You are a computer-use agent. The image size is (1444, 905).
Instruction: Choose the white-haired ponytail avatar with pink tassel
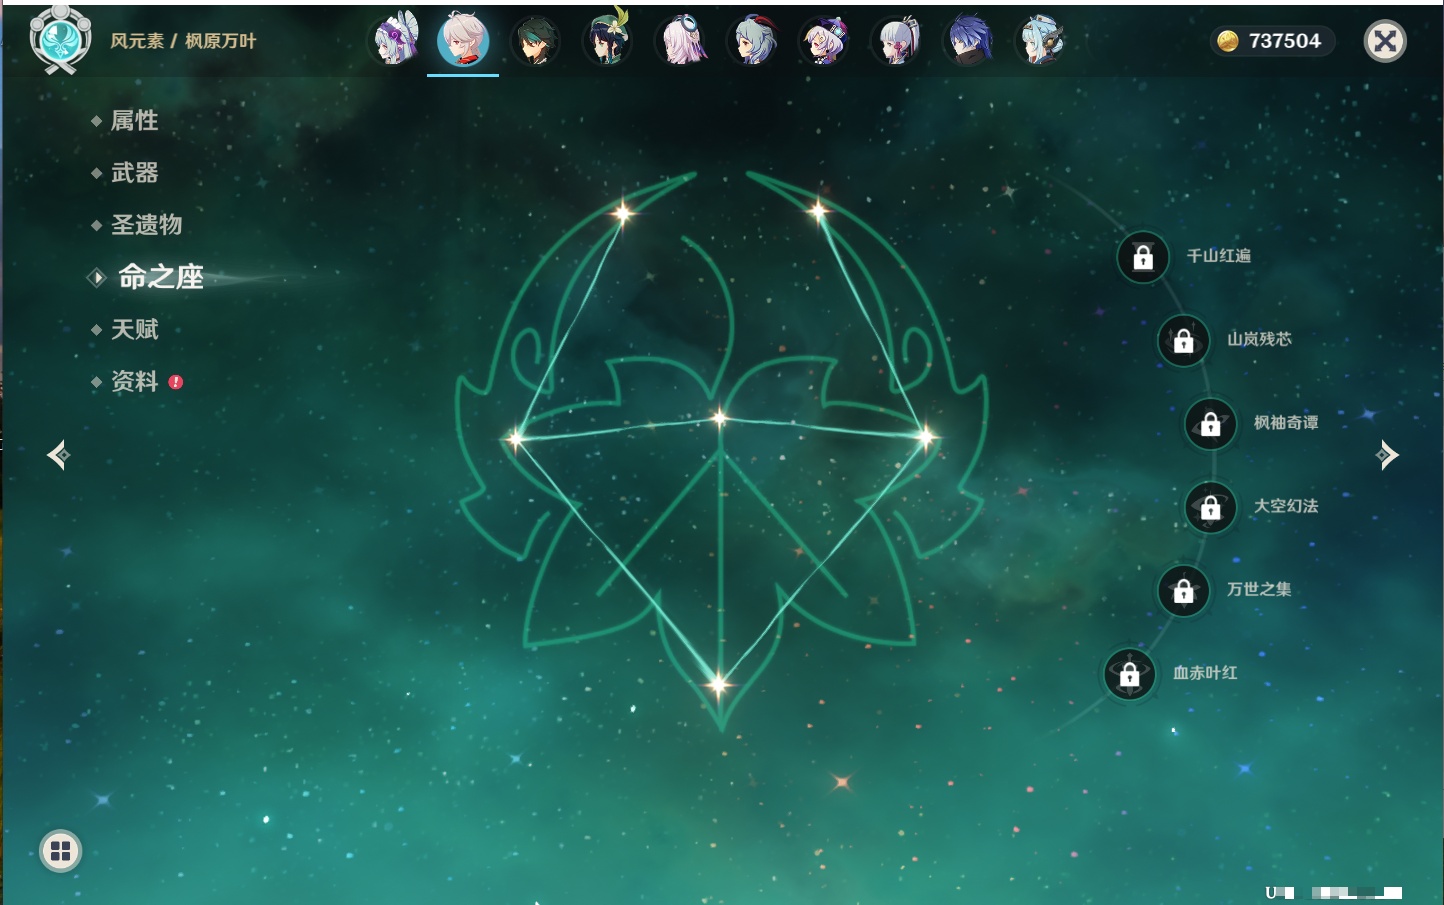click(896, 41)
